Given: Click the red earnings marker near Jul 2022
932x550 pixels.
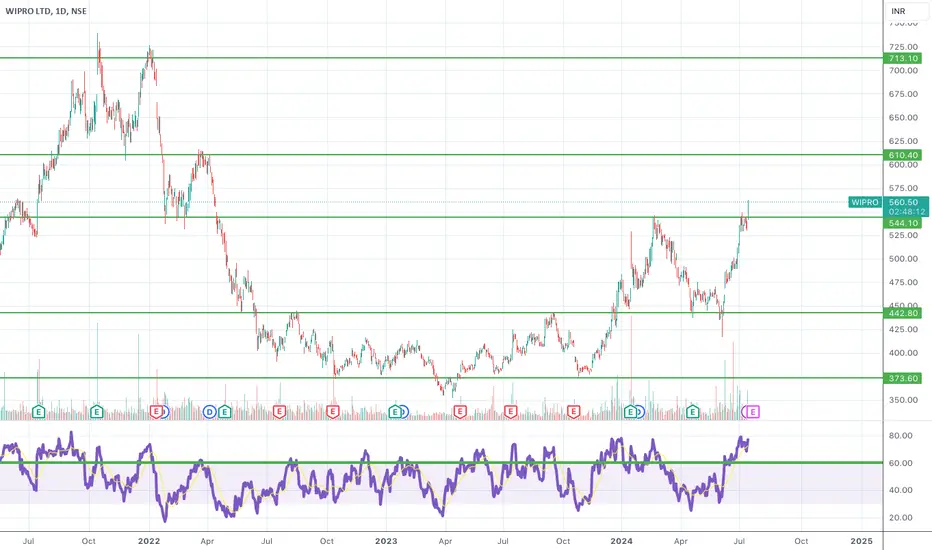Looking at the screenshot, I should click(x=279, y=411).
